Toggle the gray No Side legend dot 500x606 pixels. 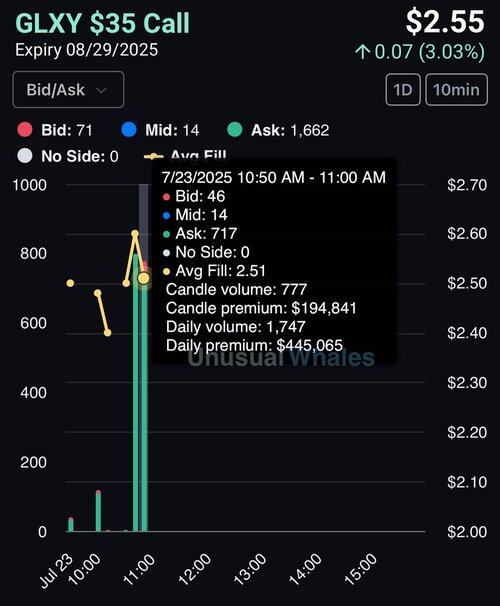point(25,156)
